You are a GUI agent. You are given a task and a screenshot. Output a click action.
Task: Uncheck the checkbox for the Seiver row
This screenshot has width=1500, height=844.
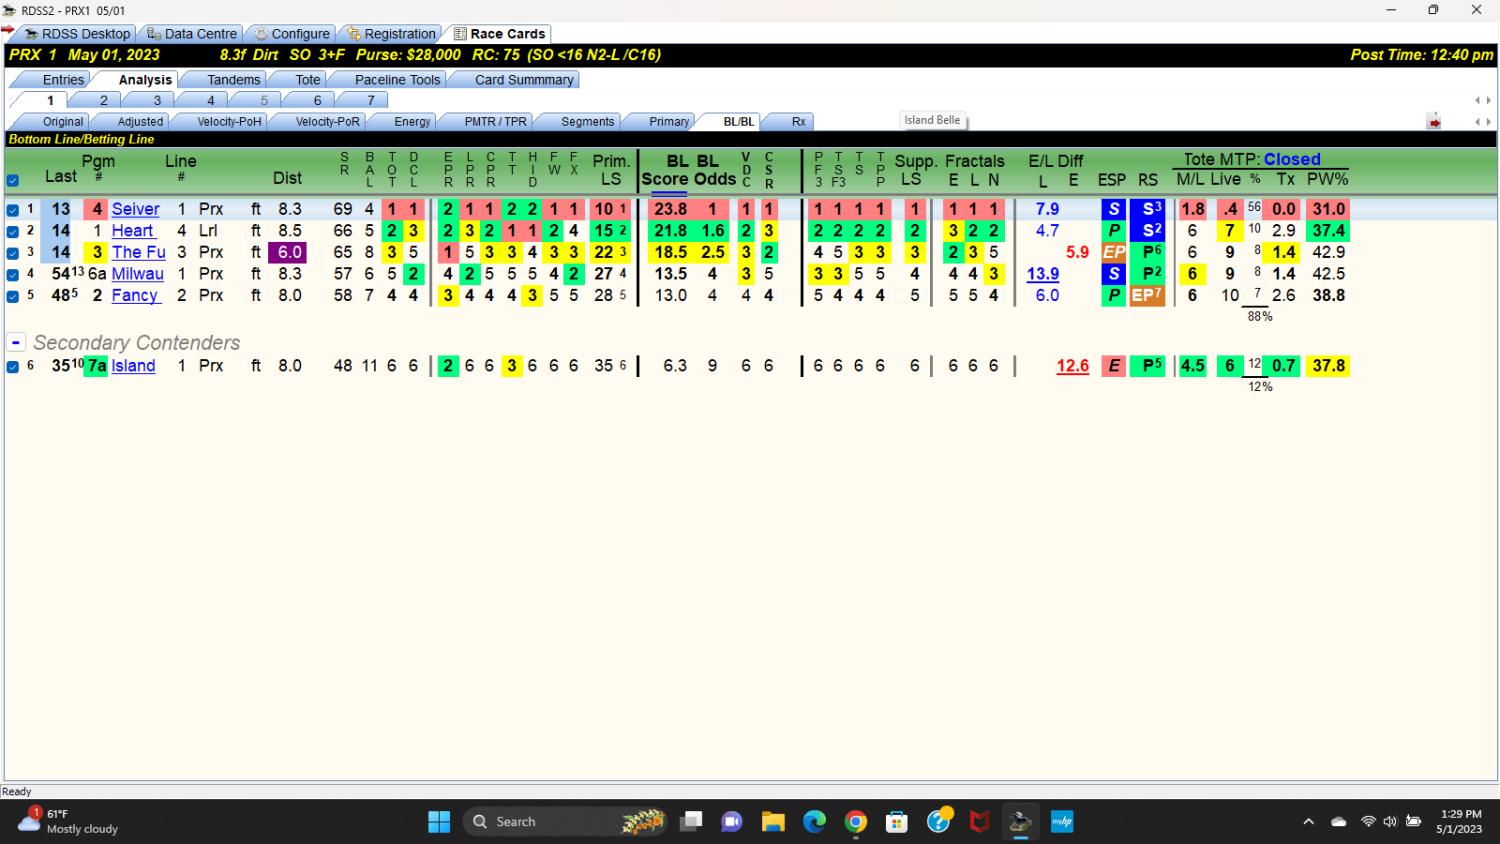13,210
